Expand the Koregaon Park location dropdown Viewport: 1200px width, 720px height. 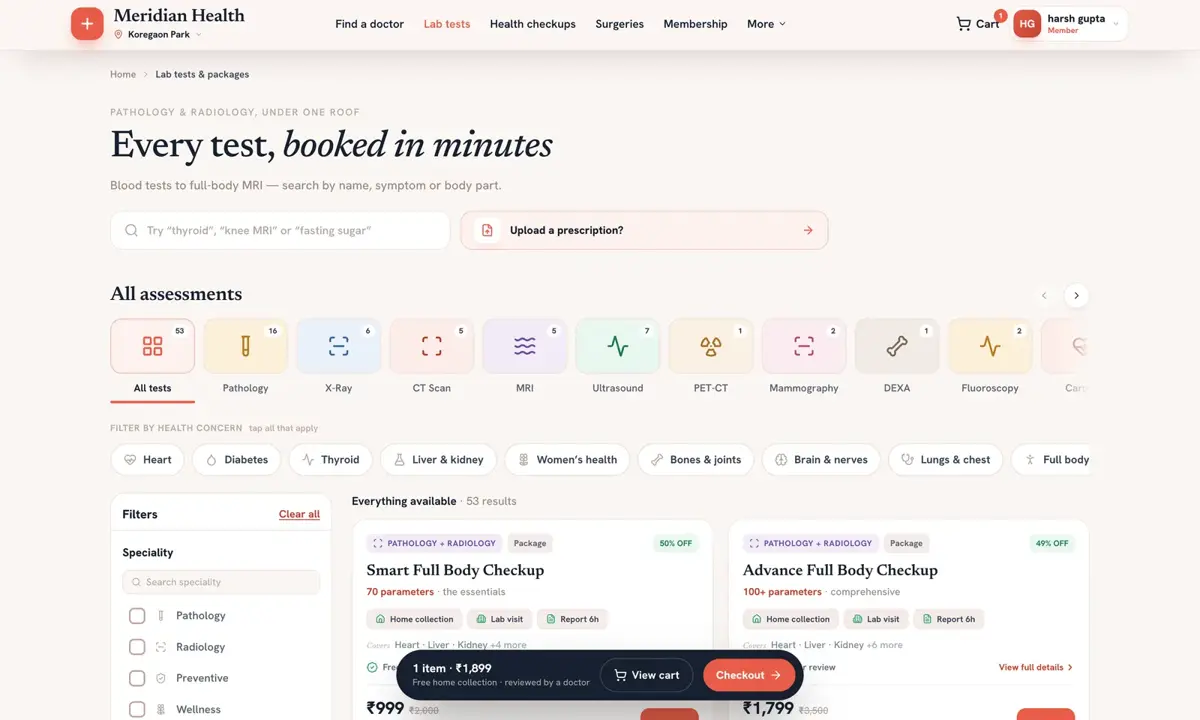tap(158, 35)
